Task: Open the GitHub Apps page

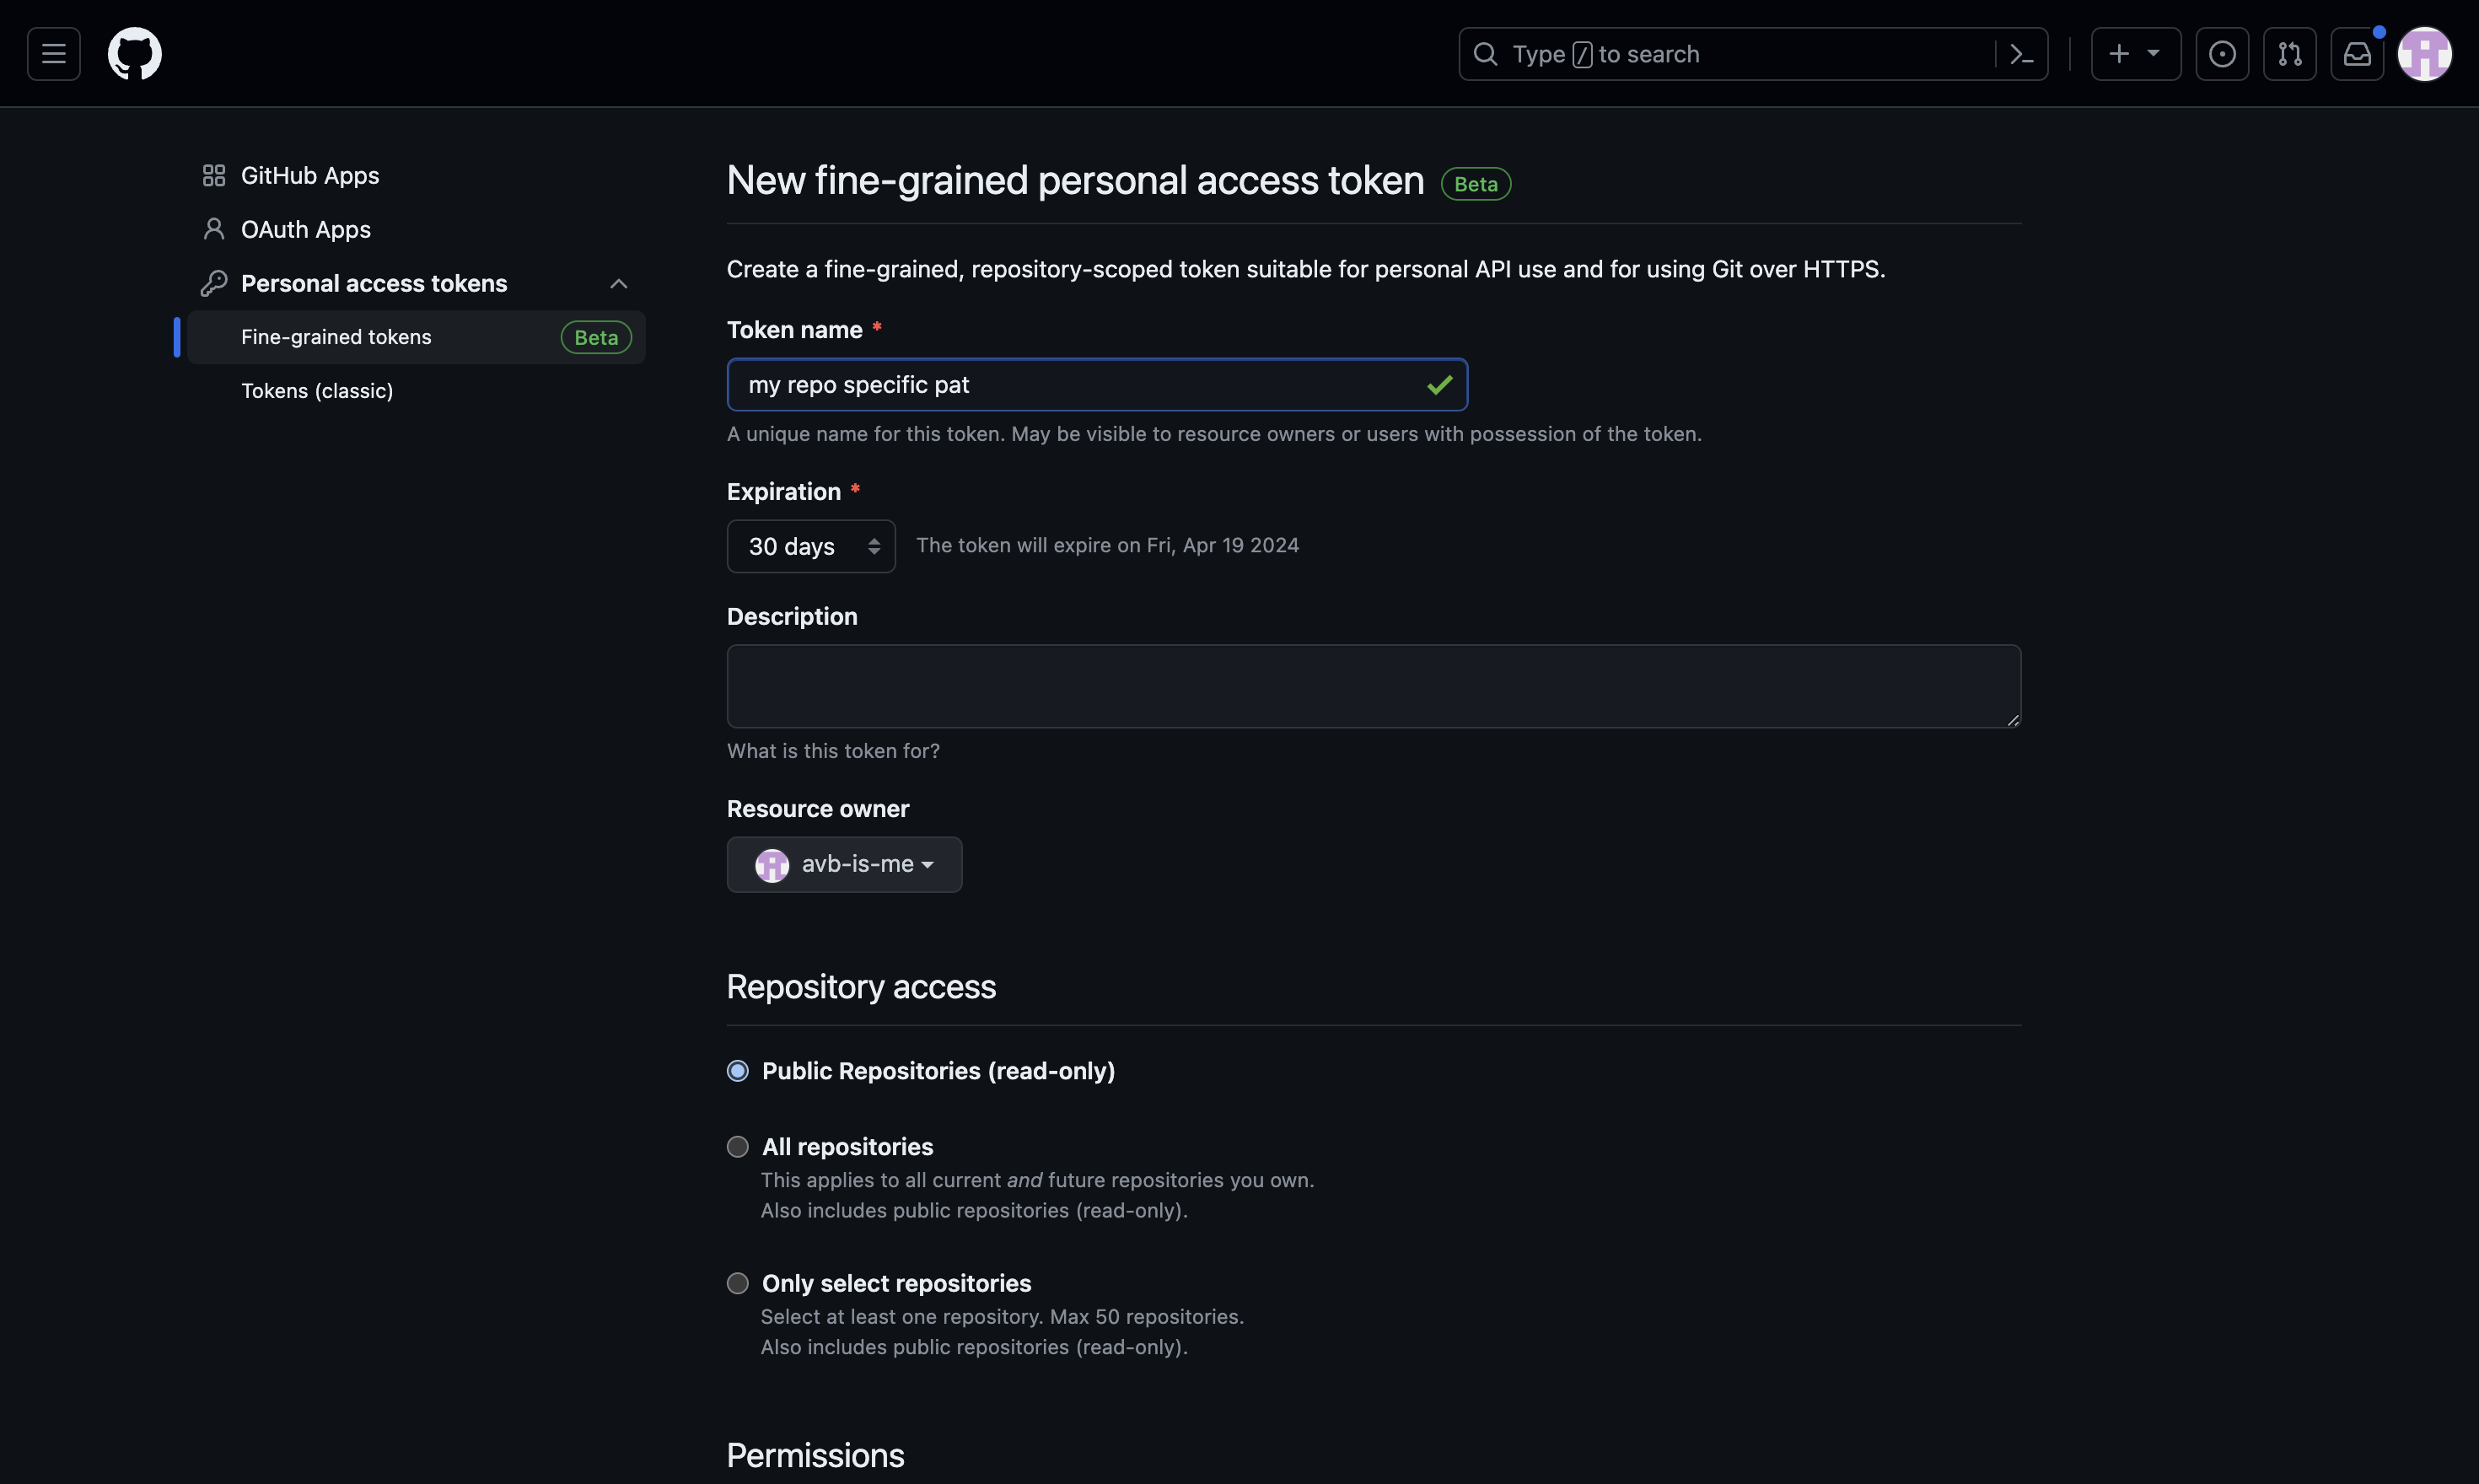Action: 309,175
